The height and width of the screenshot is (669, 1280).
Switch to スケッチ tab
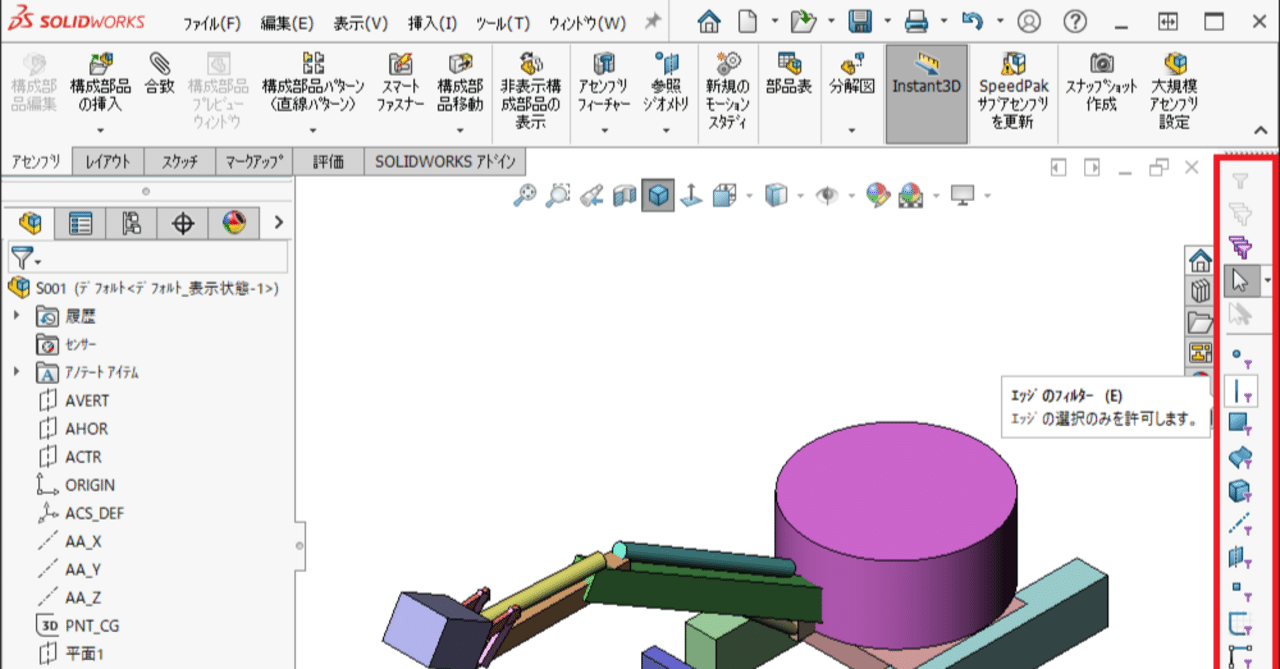tap(179, 162)
